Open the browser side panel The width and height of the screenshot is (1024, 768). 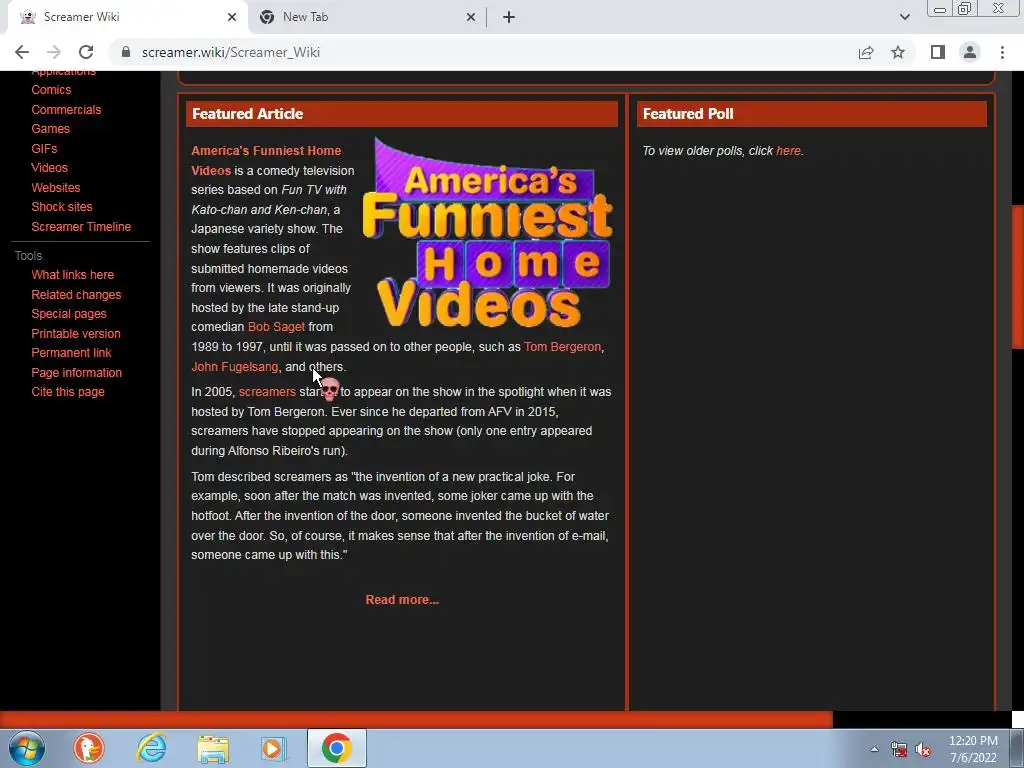click(938, 52)
